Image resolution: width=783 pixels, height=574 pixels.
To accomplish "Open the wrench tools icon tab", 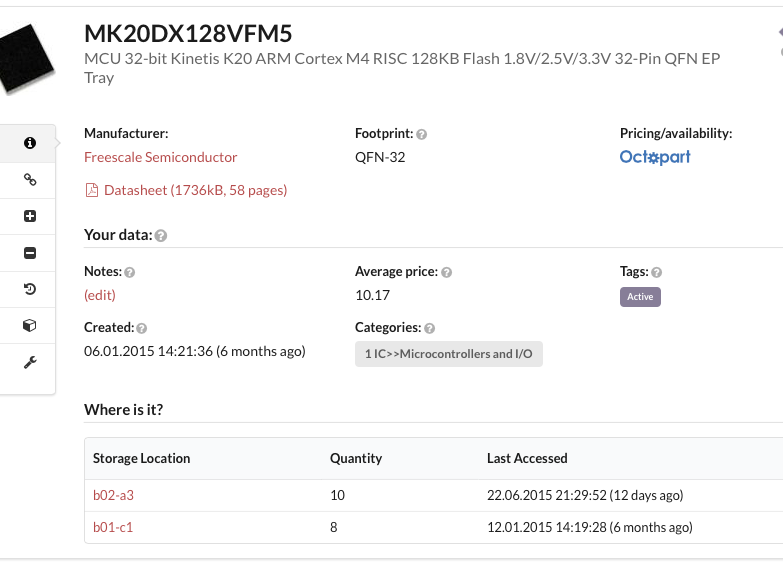I will [x=29, y=362].
